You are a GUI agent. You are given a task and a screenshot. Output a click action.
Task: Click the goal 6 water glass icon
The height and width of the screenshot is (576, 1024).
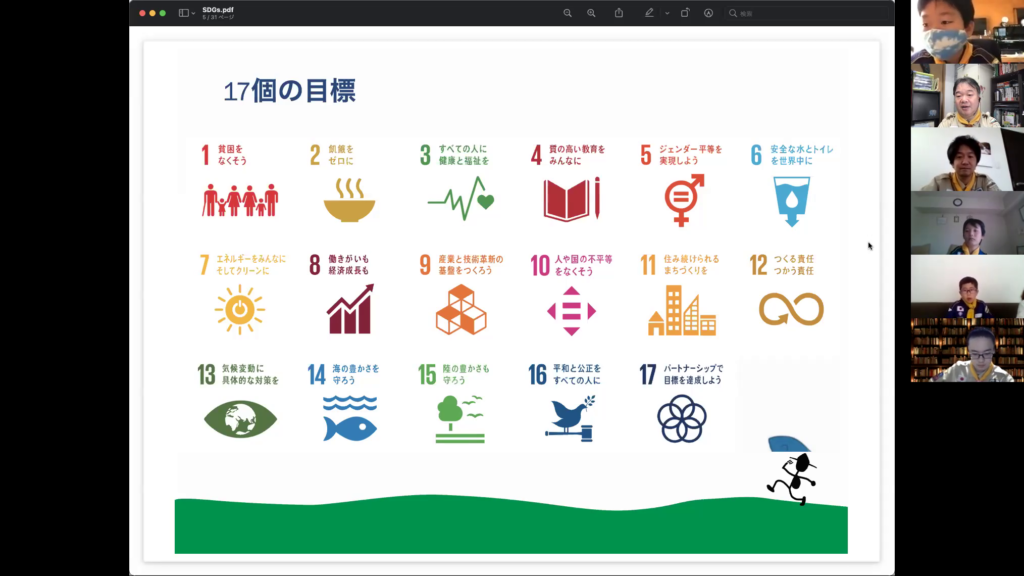coord(792,201)
